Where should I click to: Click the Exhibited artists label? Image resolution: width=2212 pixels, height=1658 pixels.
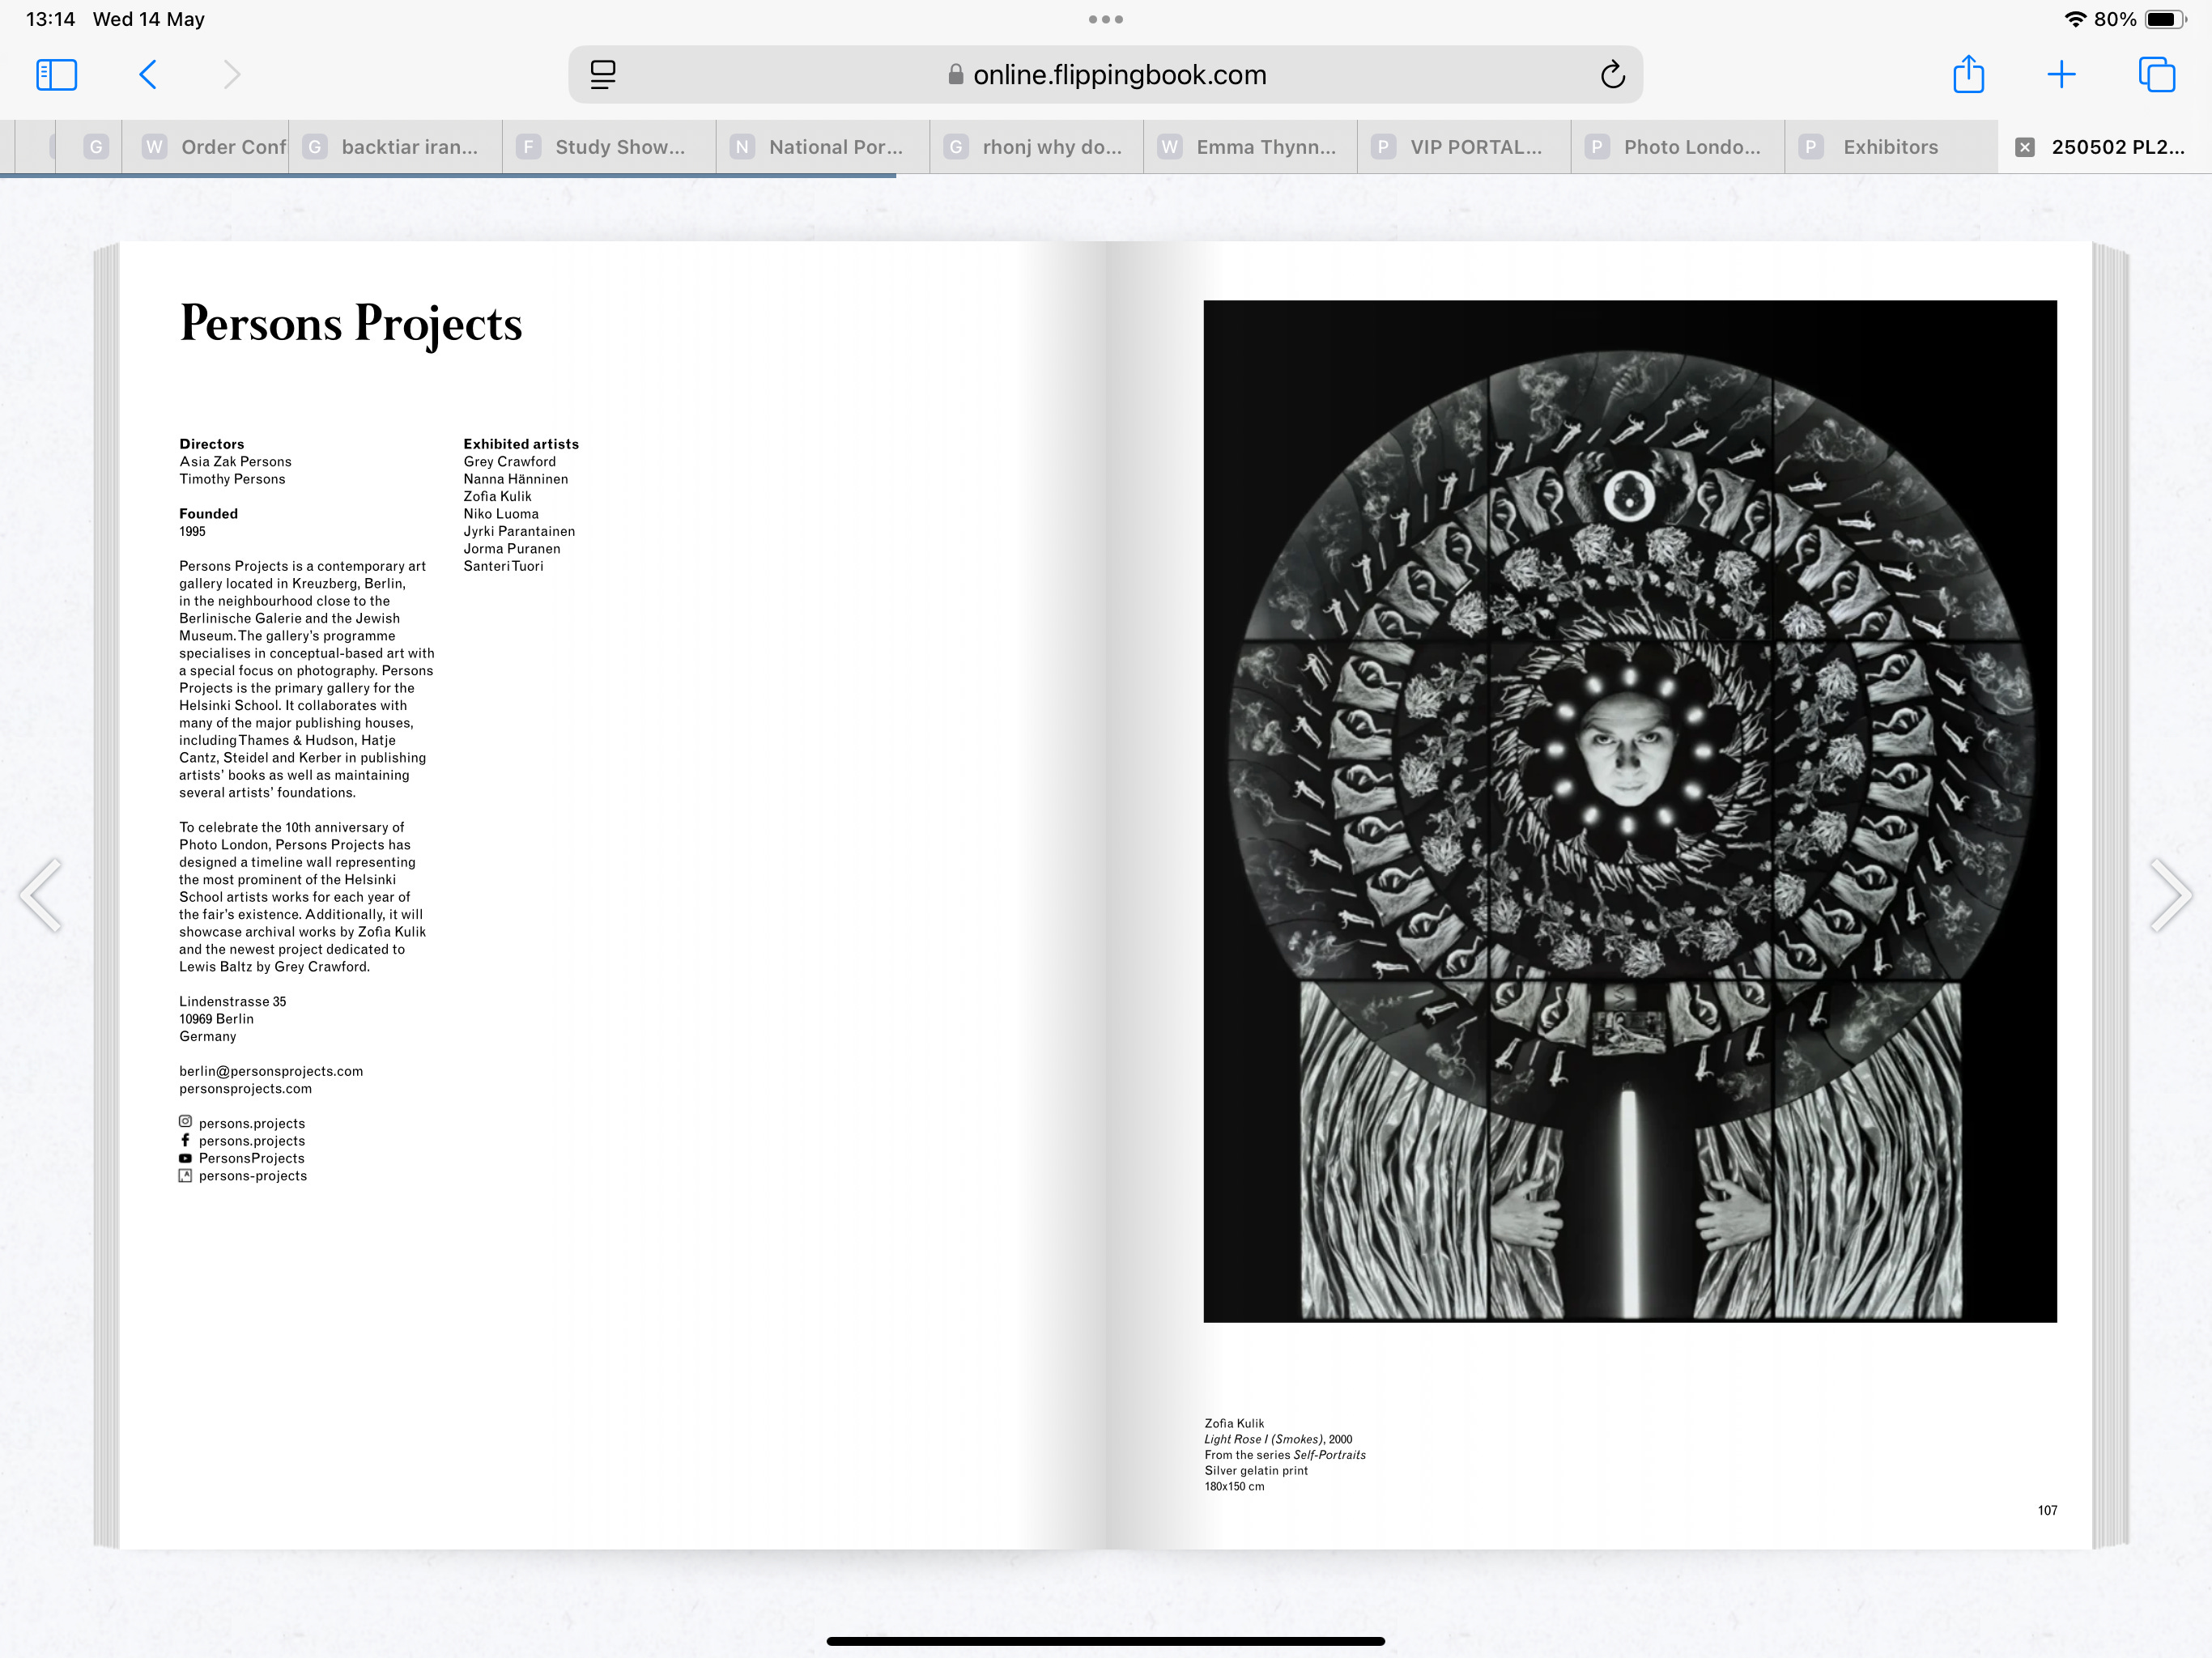click(x=521, y=443)
